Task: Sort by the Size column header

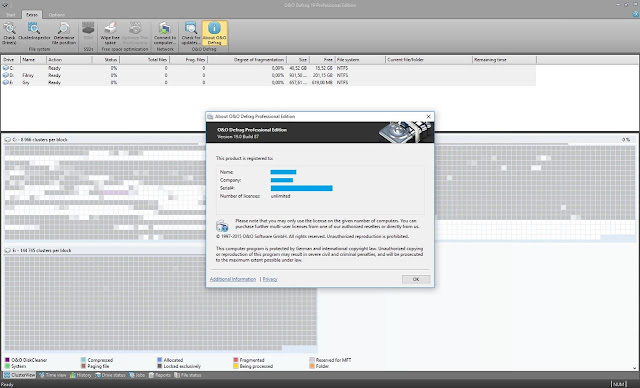Action: click(x=298, y=60)
